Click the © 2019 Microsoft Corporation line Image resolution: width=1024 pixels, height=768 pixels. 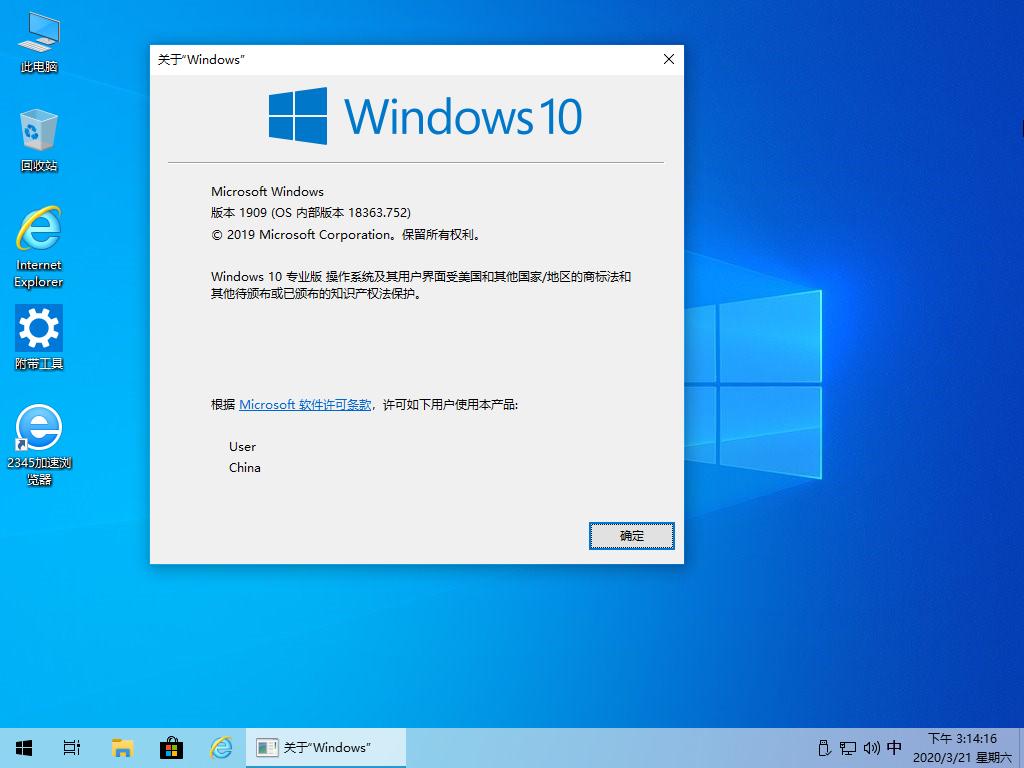347,234
